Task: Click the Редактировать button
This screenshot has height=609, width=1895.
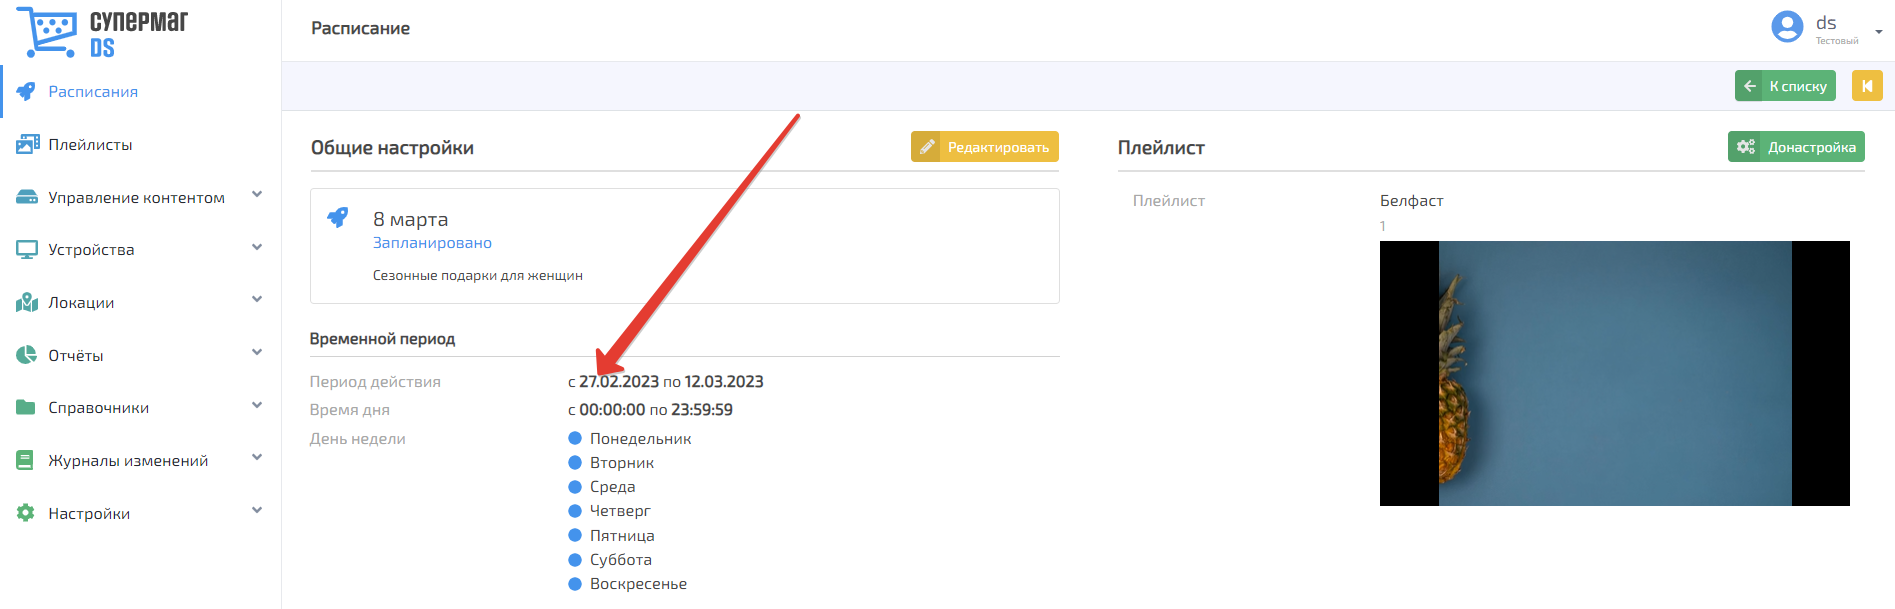Action: pyautogui.click(x=985, y=147)
